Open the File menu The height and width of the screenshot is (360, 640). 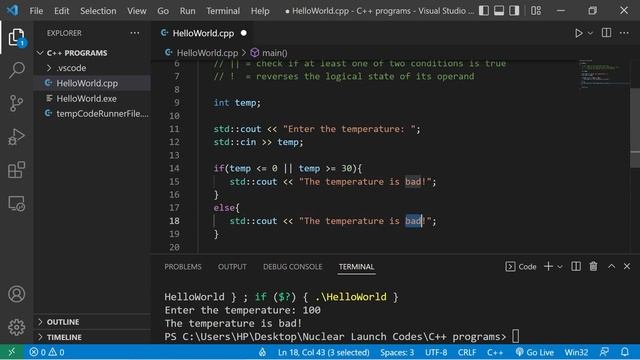coord(36,11)
